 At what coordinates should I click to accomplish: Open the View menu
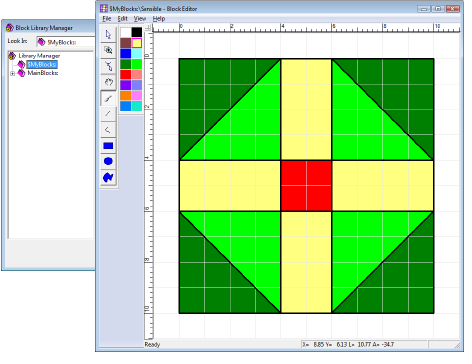click(140, 19)
